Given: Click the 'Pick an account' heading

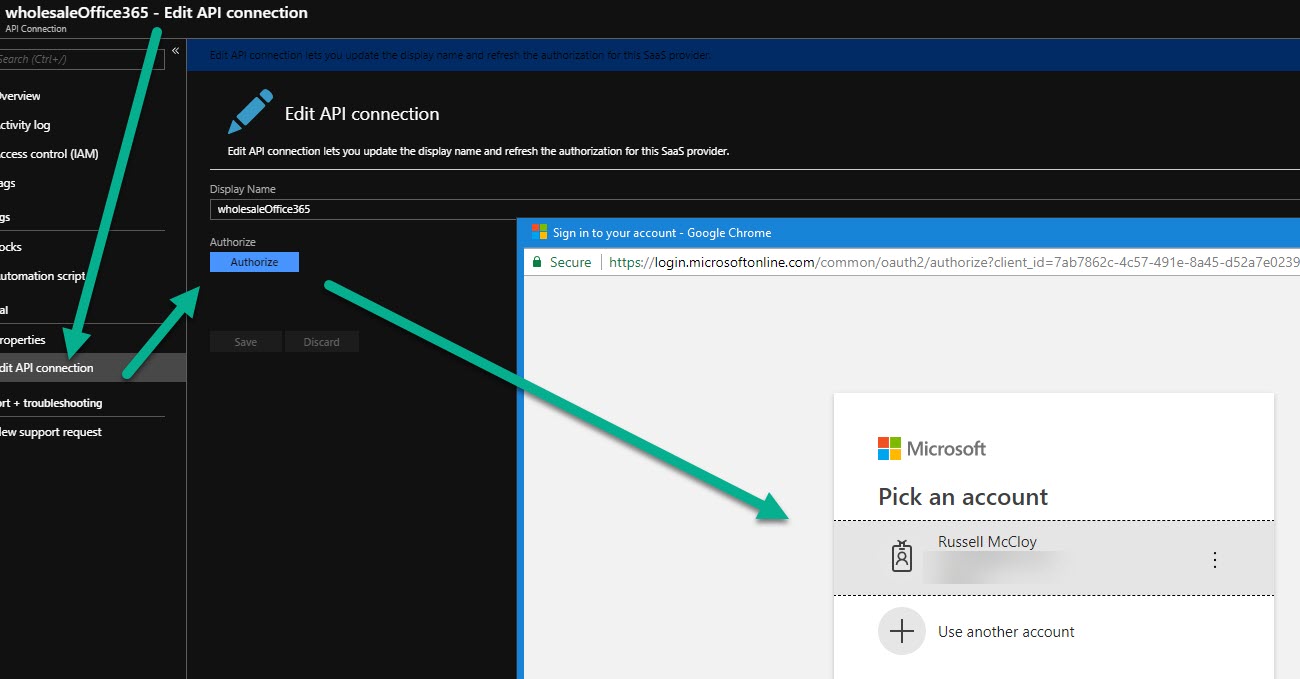Looking at the screenshot, I should click(x=963, y=497).
